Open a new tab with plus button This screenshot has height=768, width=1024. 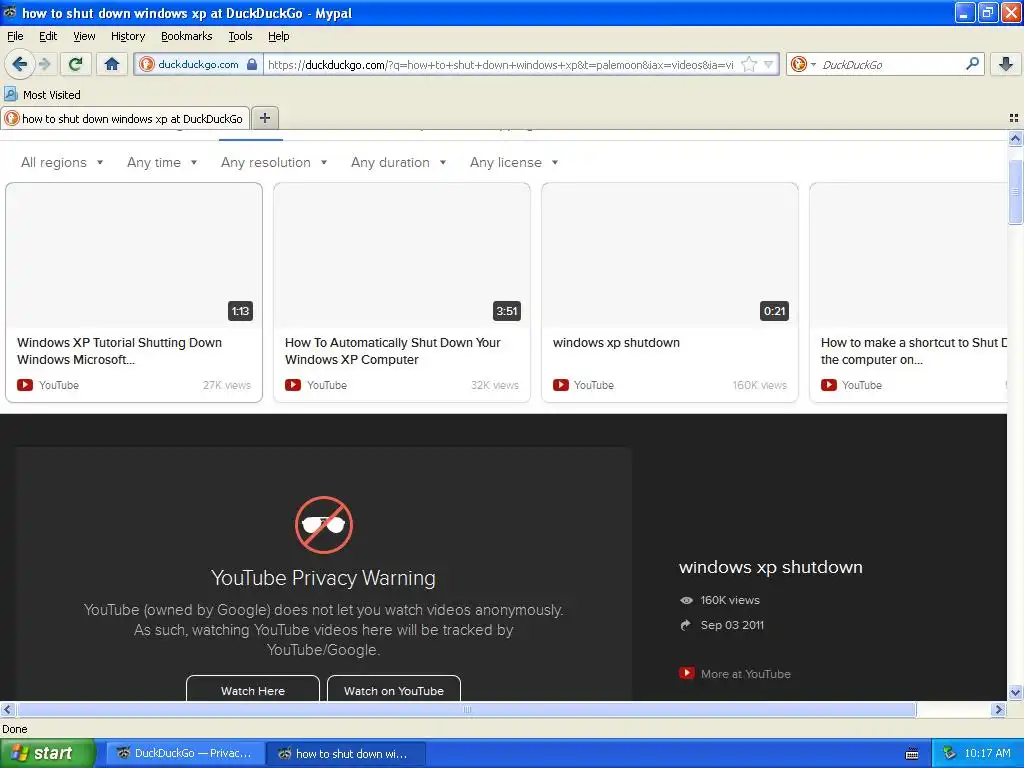tap(264, 118)
